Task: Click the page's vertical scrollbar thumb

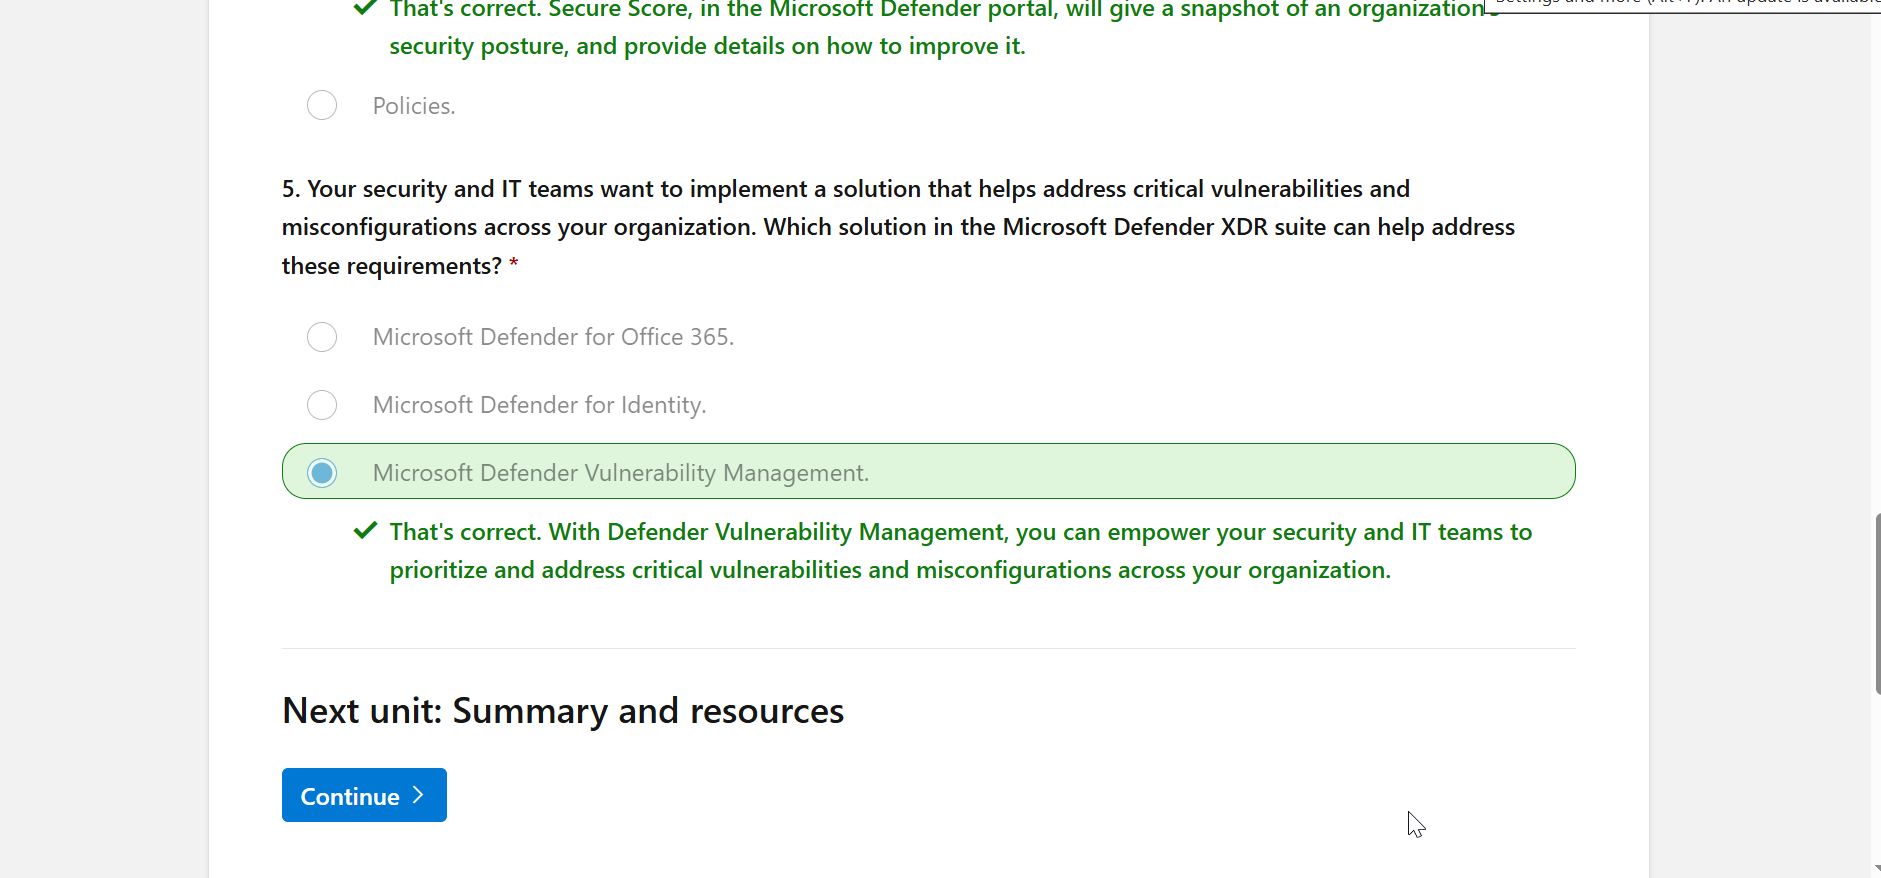Action: coord(1877,603)
